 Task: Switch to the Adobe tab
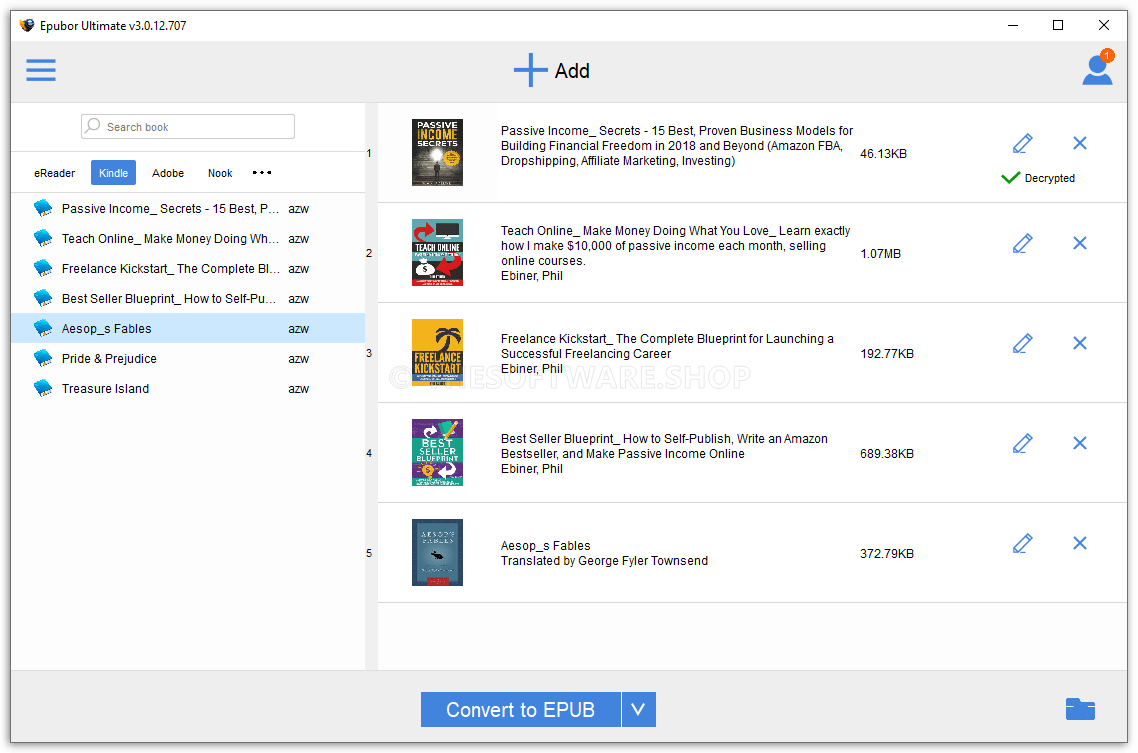click(x=168, y=173)
